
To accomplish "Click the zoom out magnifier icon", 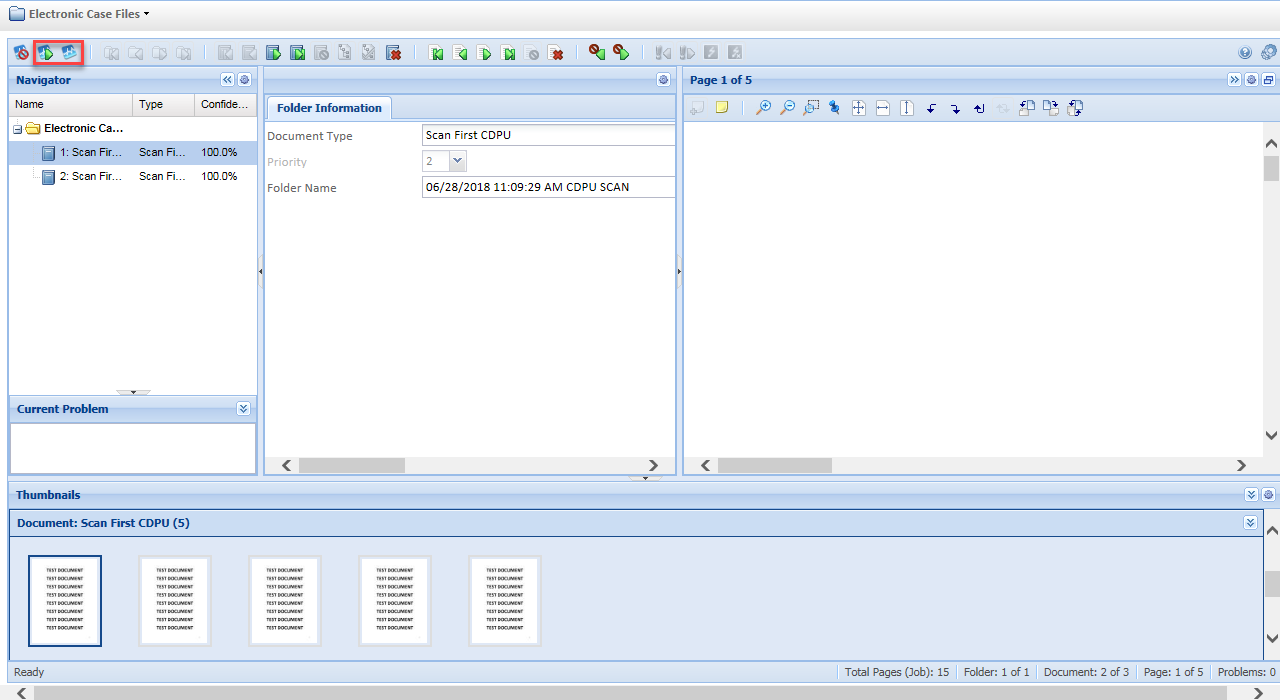I will (x=787, y=108).
